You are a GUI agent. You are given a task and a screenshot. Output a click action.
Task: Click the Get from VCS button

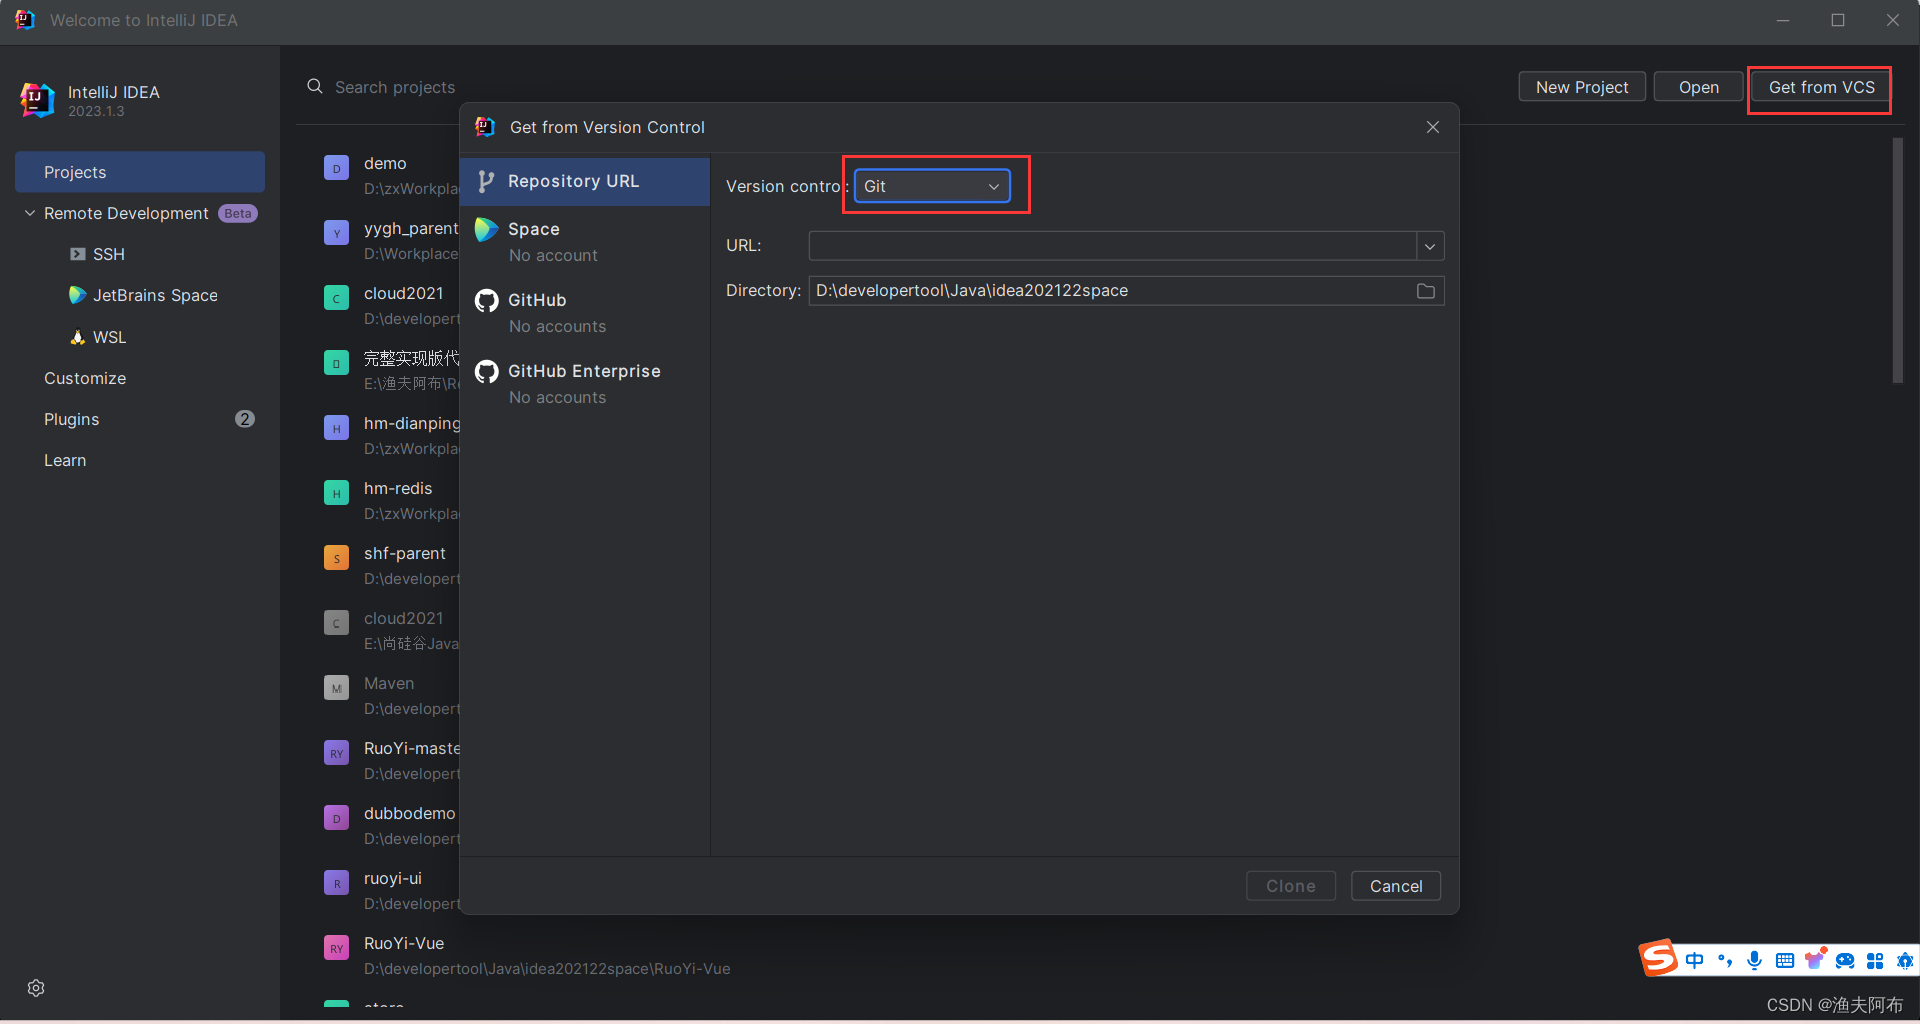click(x=1821, y=87)
